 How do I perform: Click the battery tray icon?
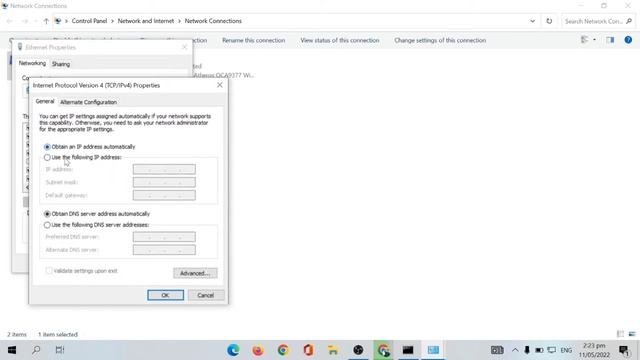point(539,350)
